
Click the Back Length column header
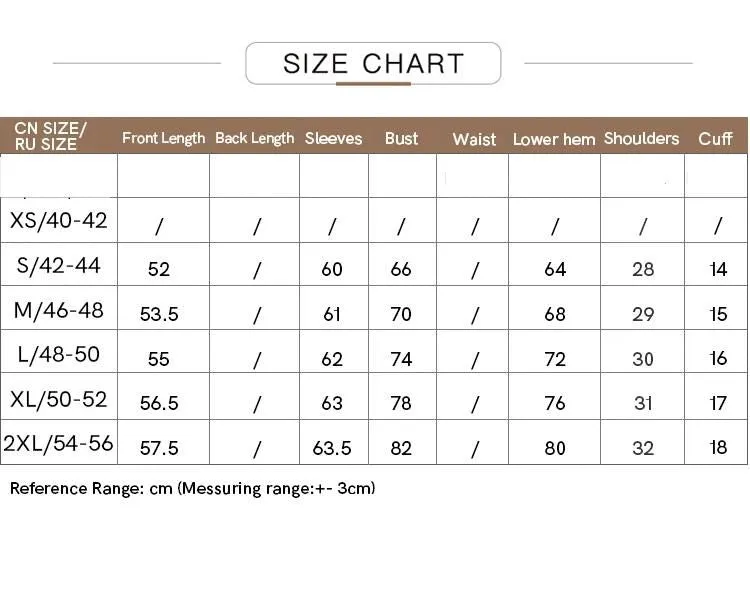pyautogui.click(x=254, y=138)
